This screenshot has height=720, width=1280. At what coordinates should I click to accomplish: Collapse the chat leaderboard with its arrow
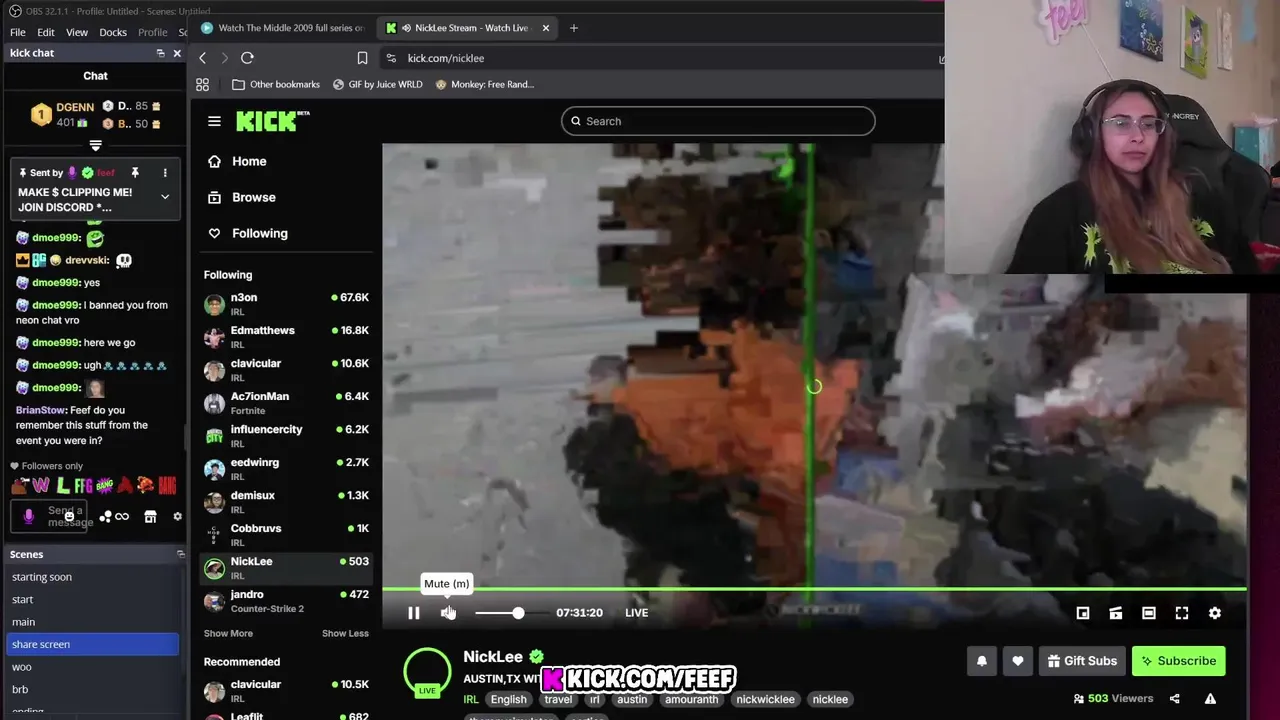[95, 146]
